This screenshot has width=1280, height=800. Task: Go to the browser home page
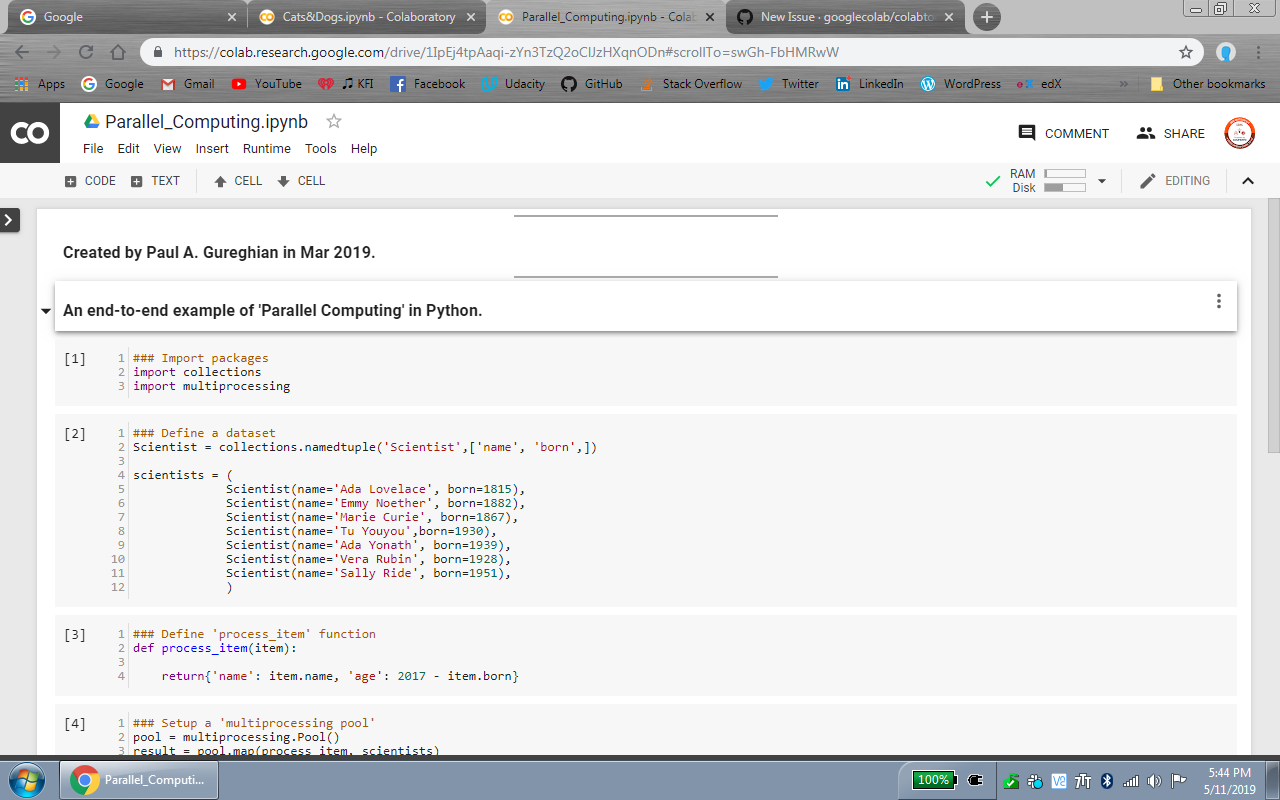point(118,52)
